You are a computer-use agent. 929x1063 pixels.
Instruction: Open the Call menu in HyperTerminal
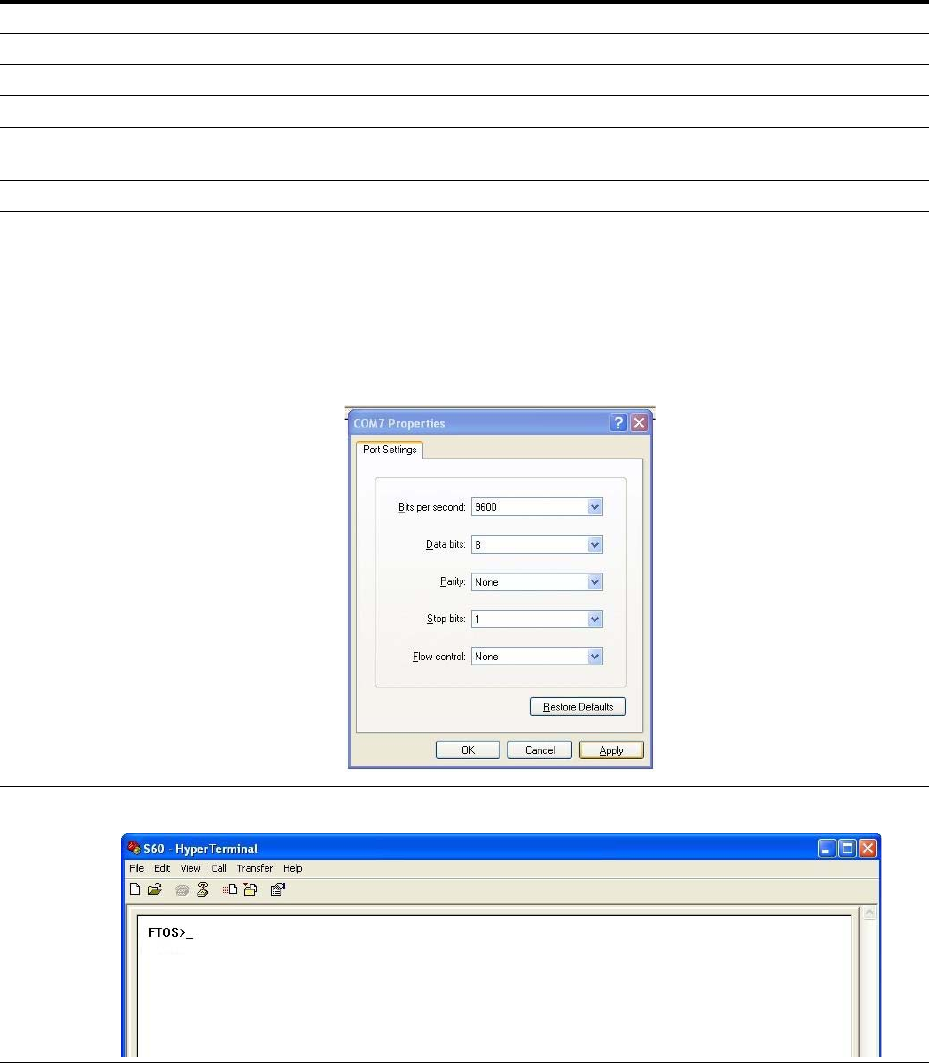219,868
